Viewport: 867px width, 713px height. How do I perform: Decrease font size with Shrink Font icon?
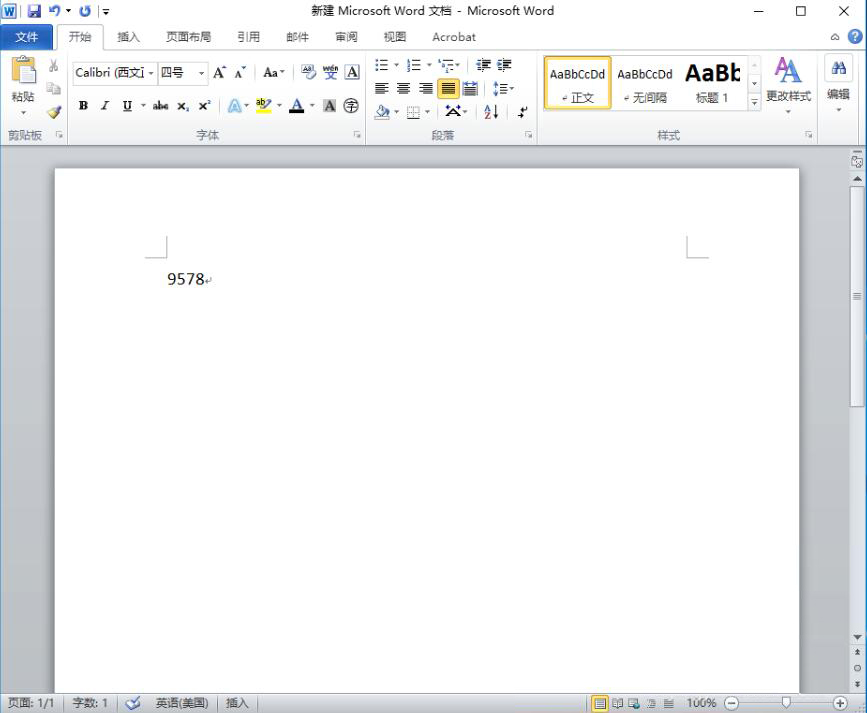[x=240, y=72]
